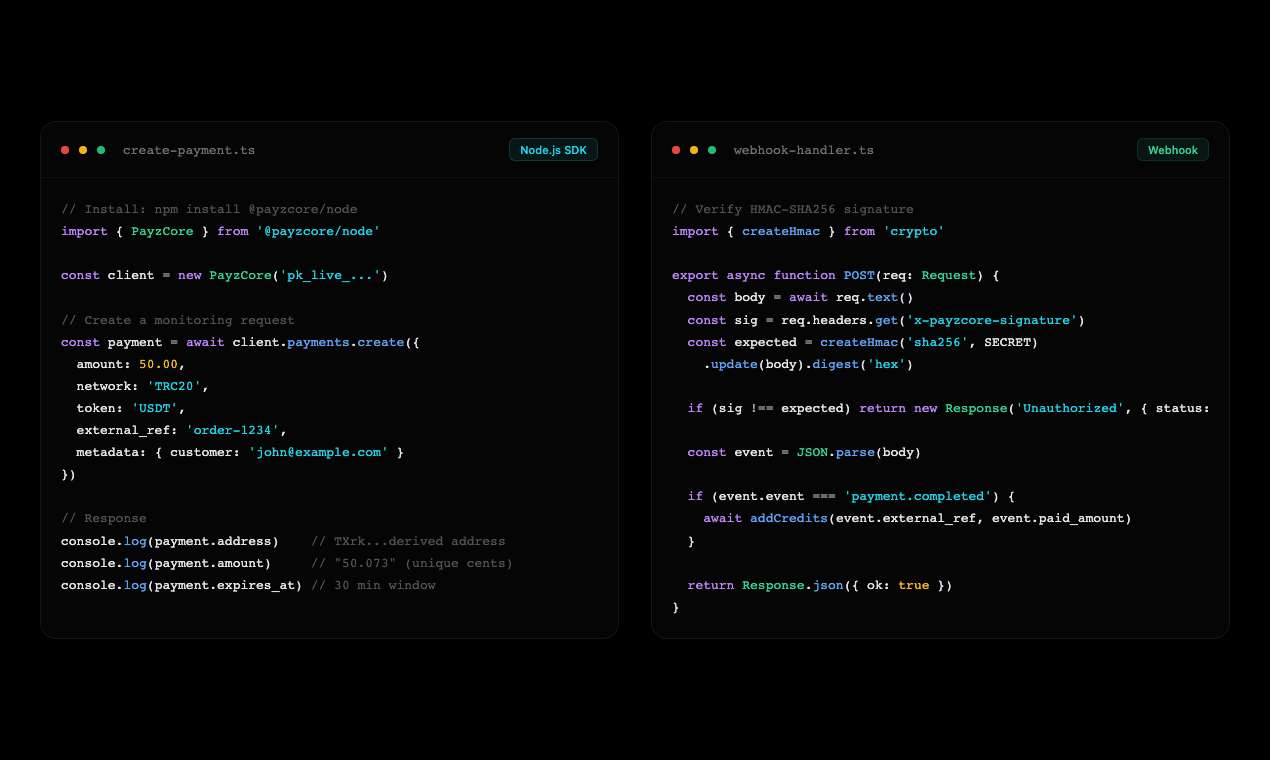Open the webhook-handler.ts tab title
1270x760 pixels.
[x=804, y=149]
